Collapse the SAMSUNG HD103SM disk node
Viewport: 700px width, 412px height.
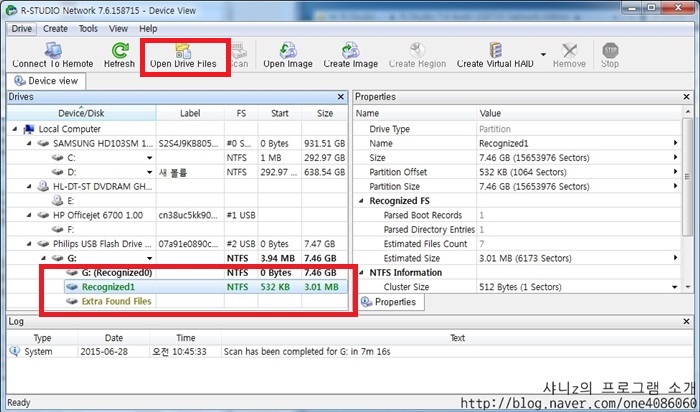pos(29,143)
